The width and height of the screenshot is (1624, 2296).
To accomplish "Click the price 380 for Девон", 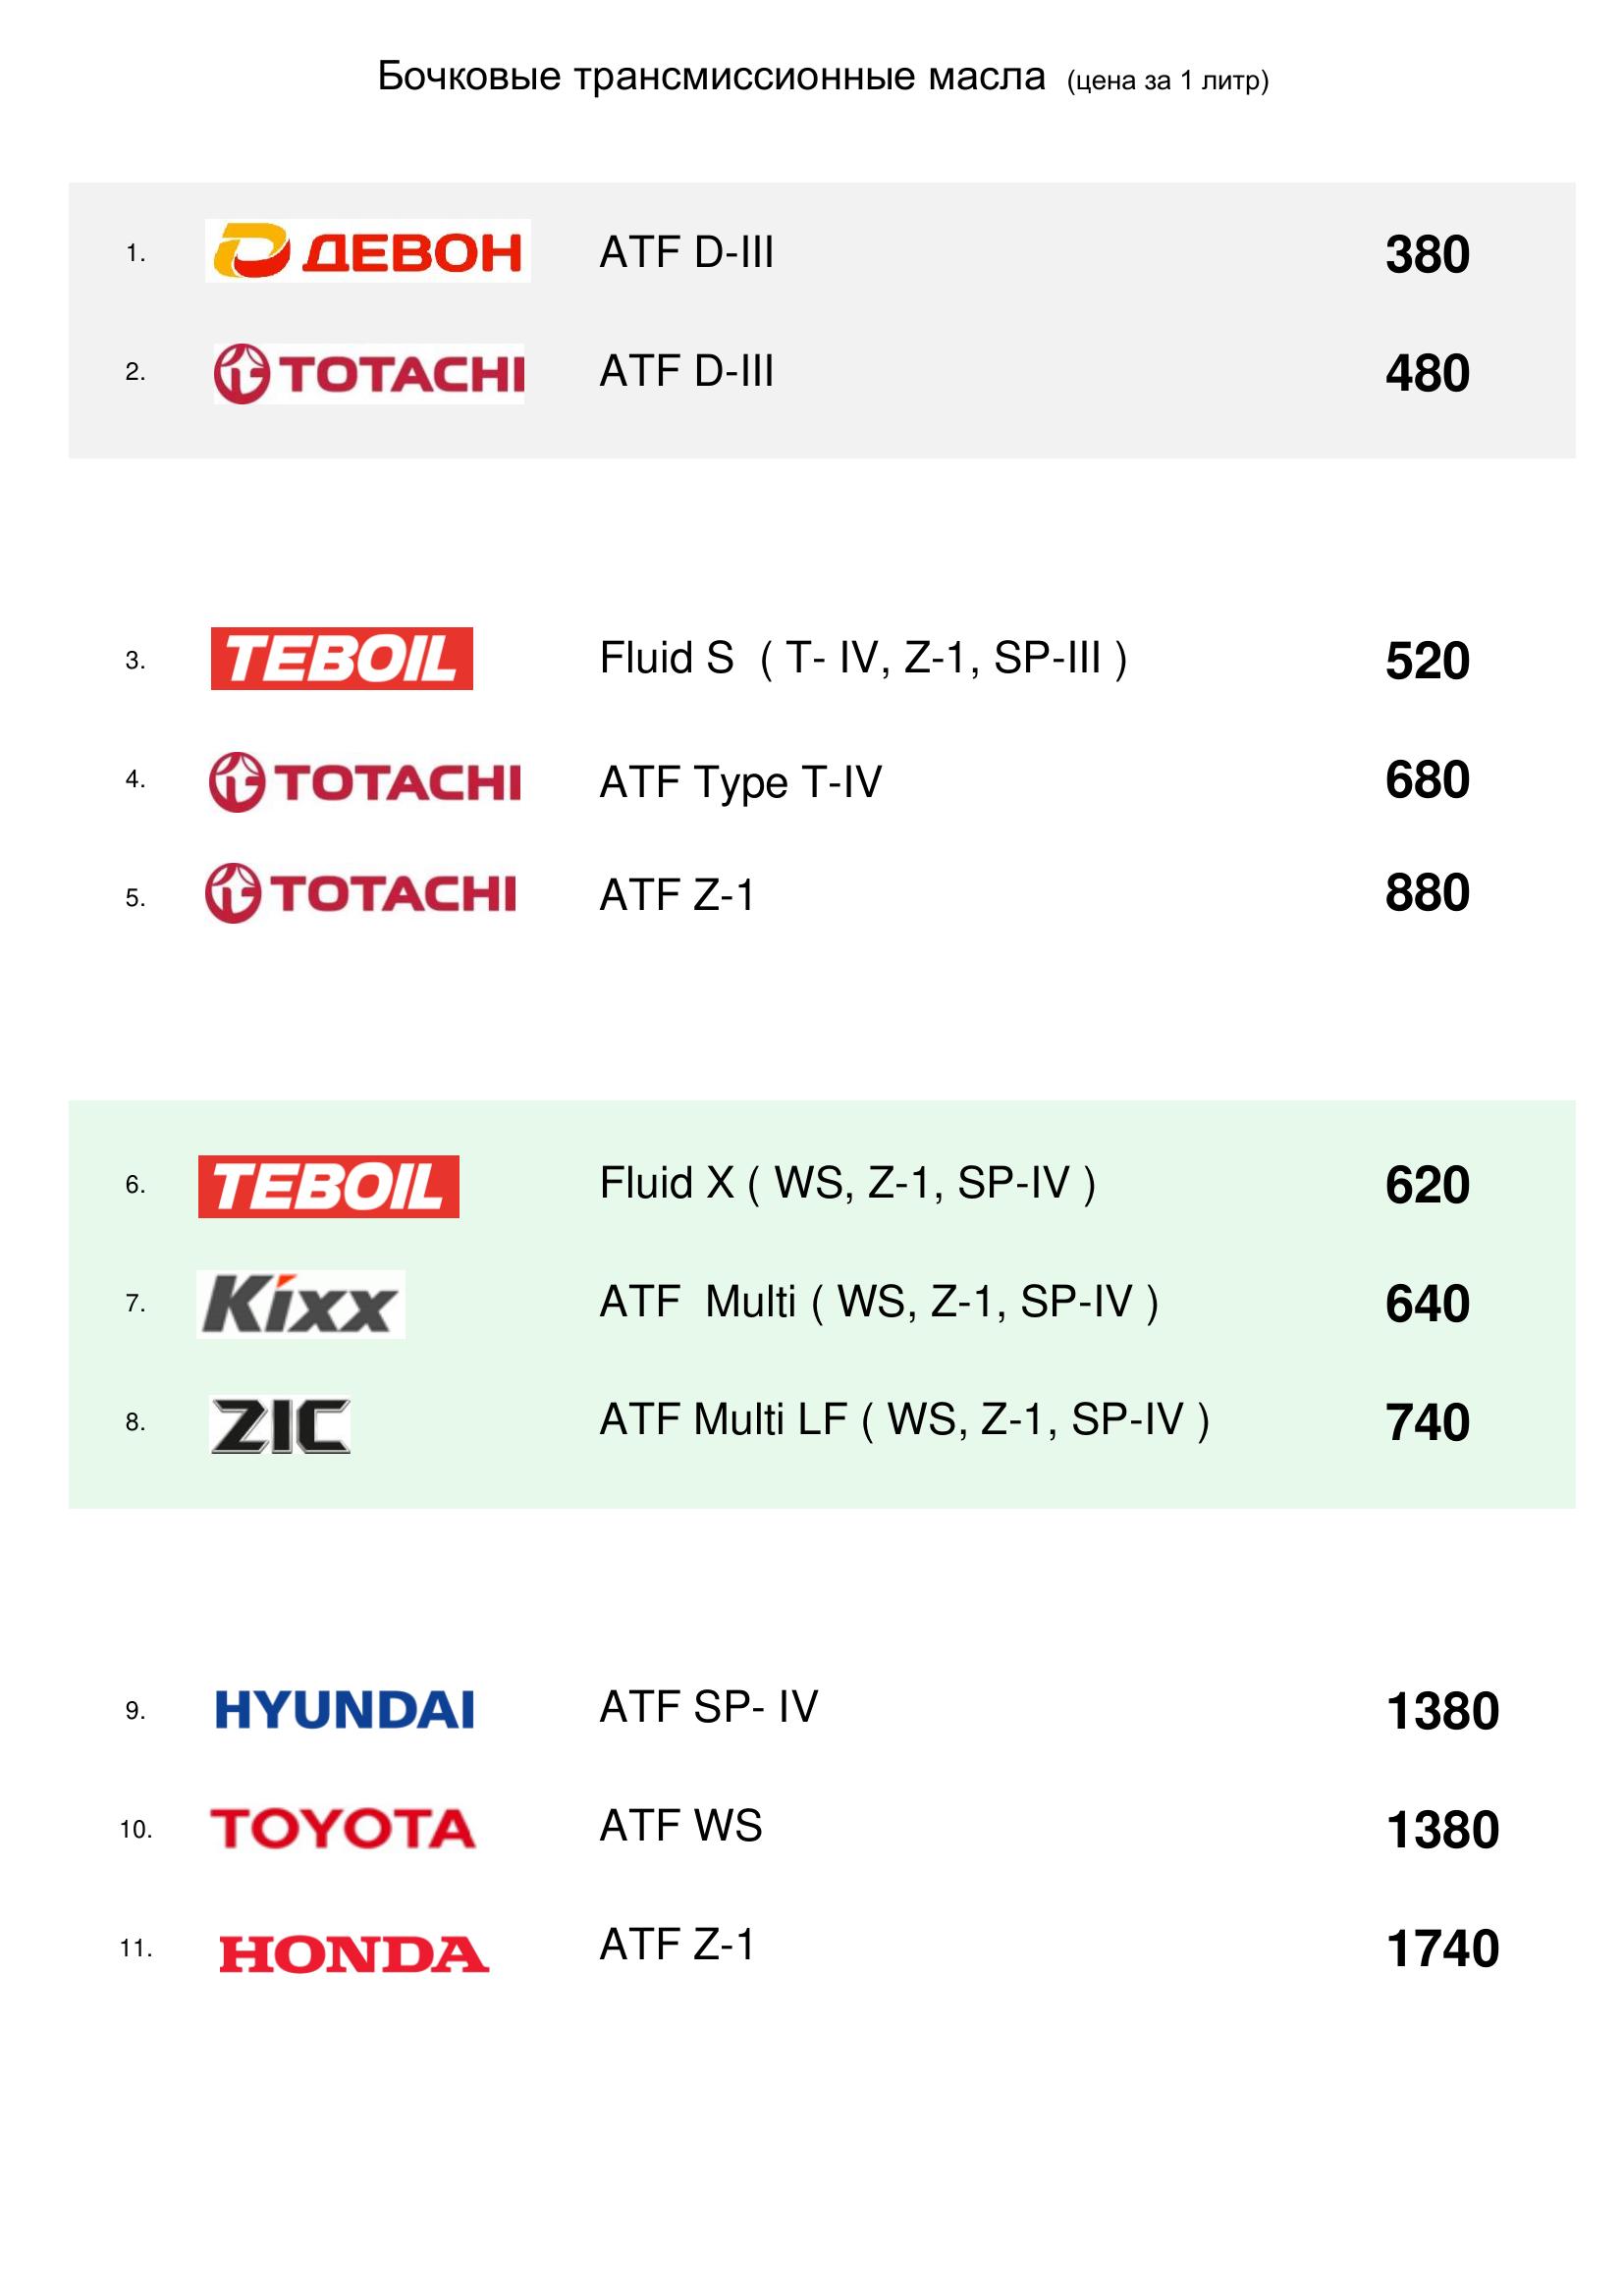I will tap(1427, 254).
